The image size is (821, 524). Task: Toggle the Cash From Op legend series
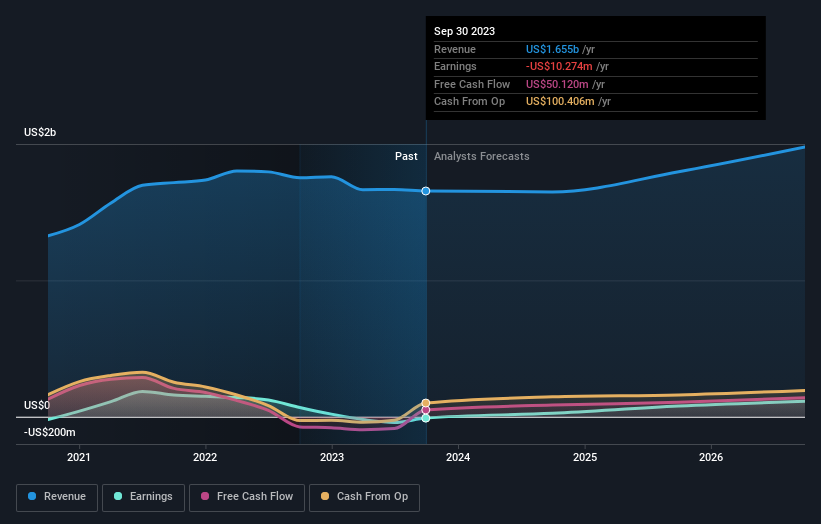(364, 497)
